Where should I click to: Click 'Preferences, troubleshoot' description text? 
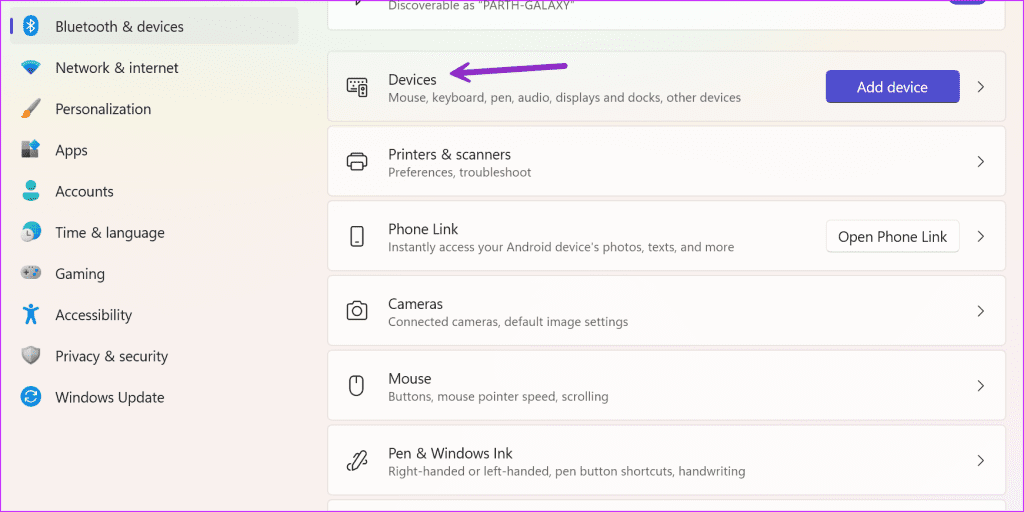[460, 172]
